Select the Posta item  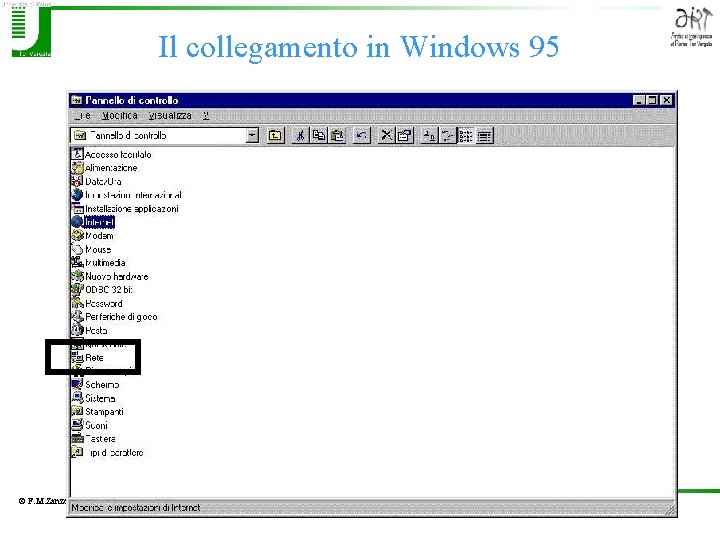point(90,330)
